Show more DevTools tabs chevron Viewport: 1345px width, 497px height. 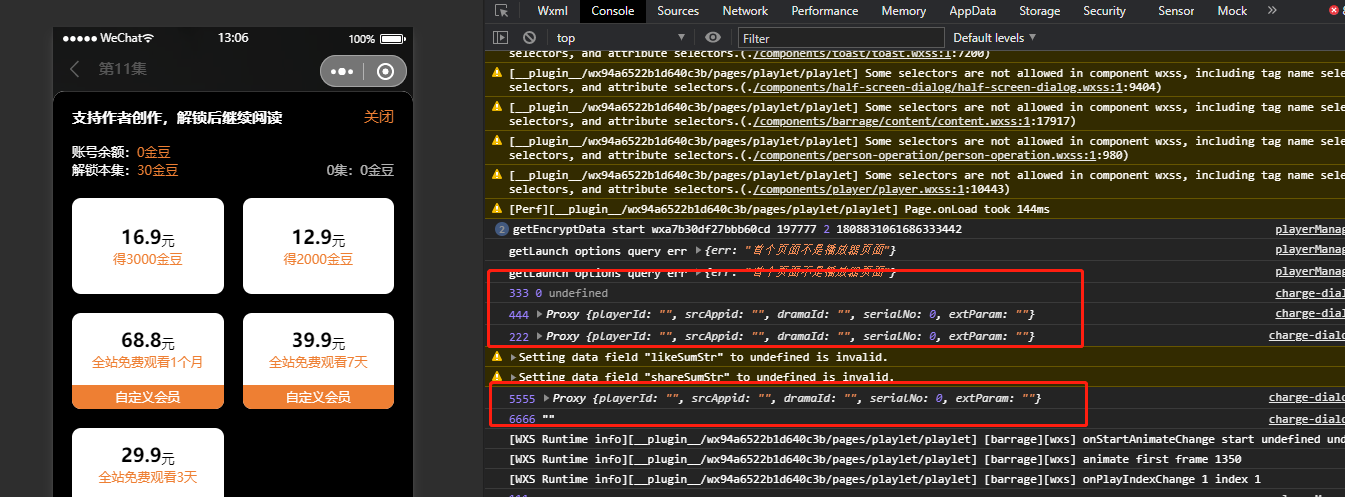point(1272,11)
